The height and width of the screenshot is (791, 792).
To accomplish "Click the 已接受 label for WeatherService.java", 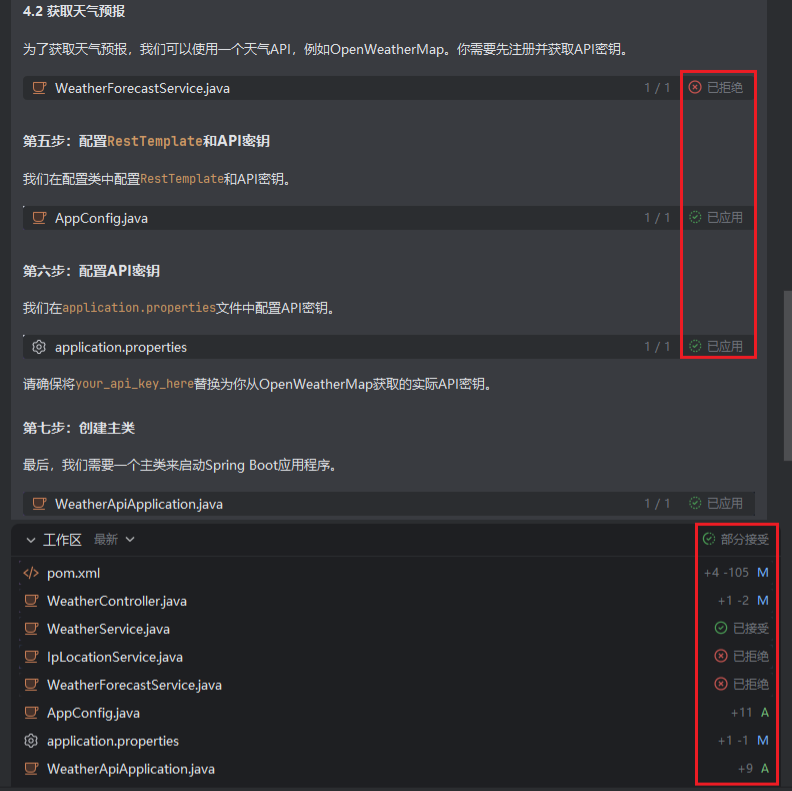I will (x=751, y=628).
